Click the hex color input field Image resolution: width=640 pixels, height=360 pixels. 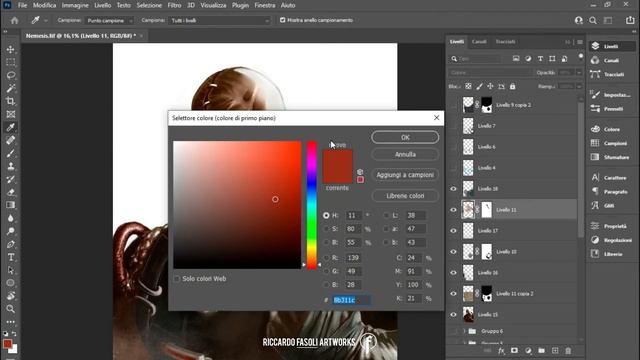(351, 300)
